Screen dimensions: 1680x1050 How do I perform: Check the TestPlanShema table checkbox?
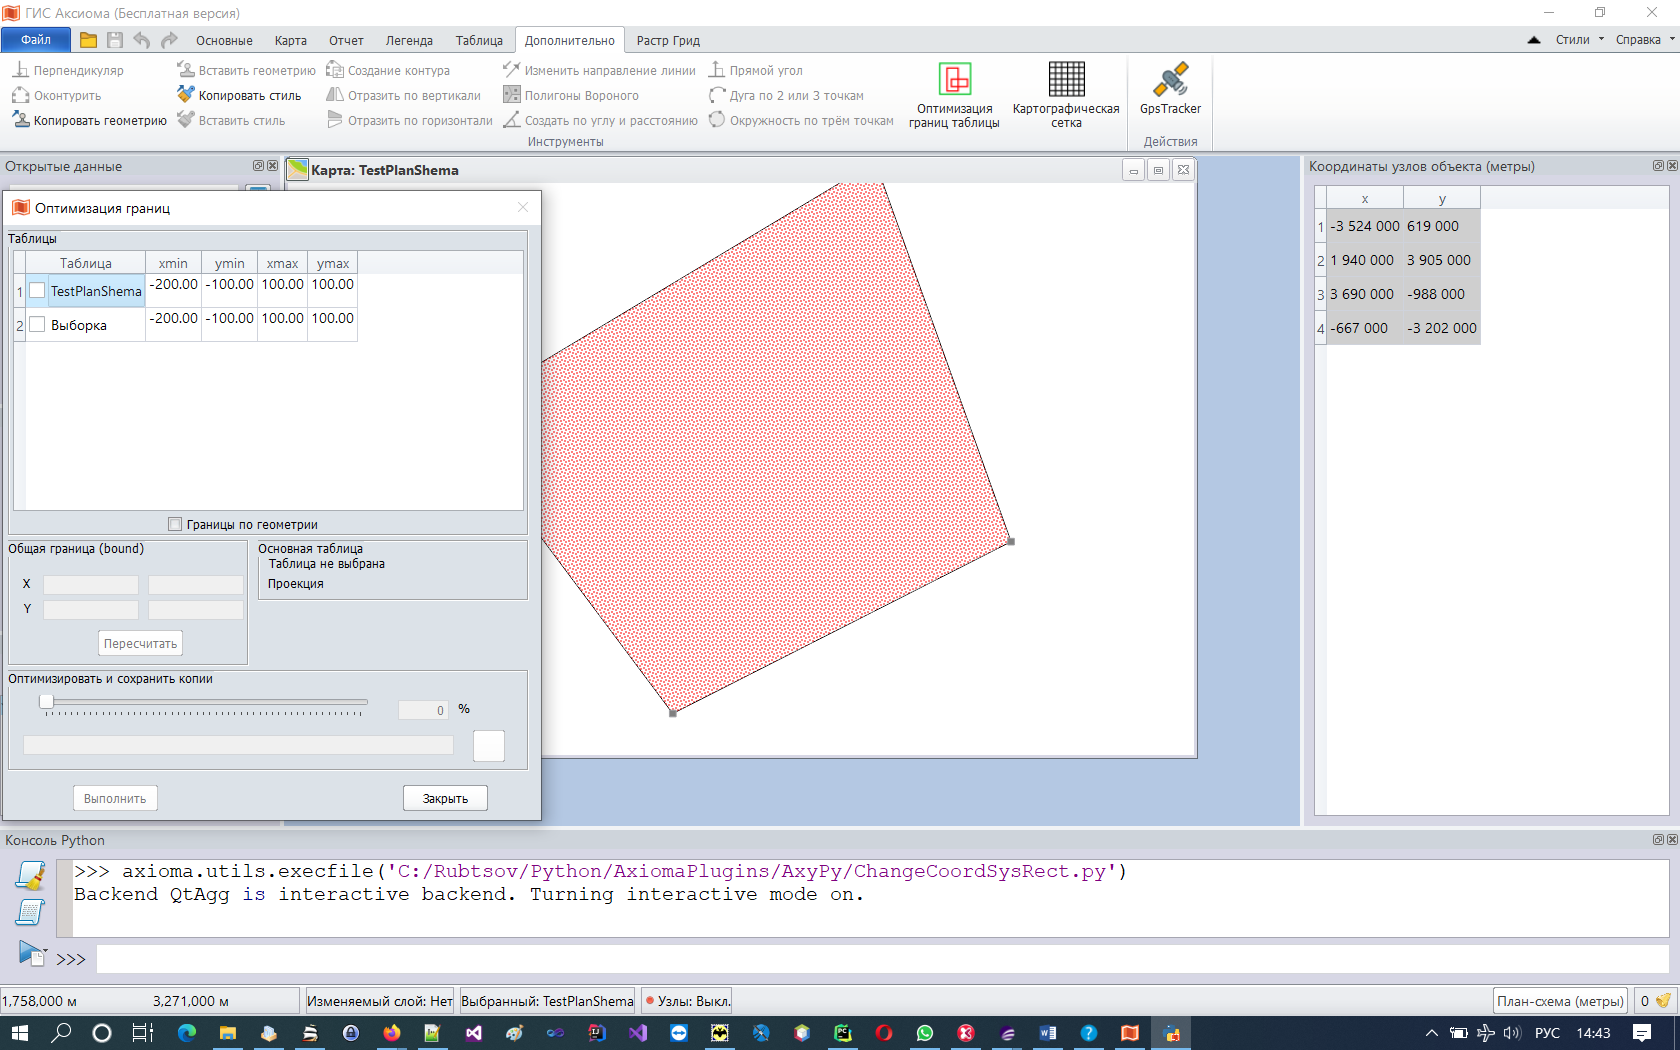pyautogui.click(x=37, y=291)
